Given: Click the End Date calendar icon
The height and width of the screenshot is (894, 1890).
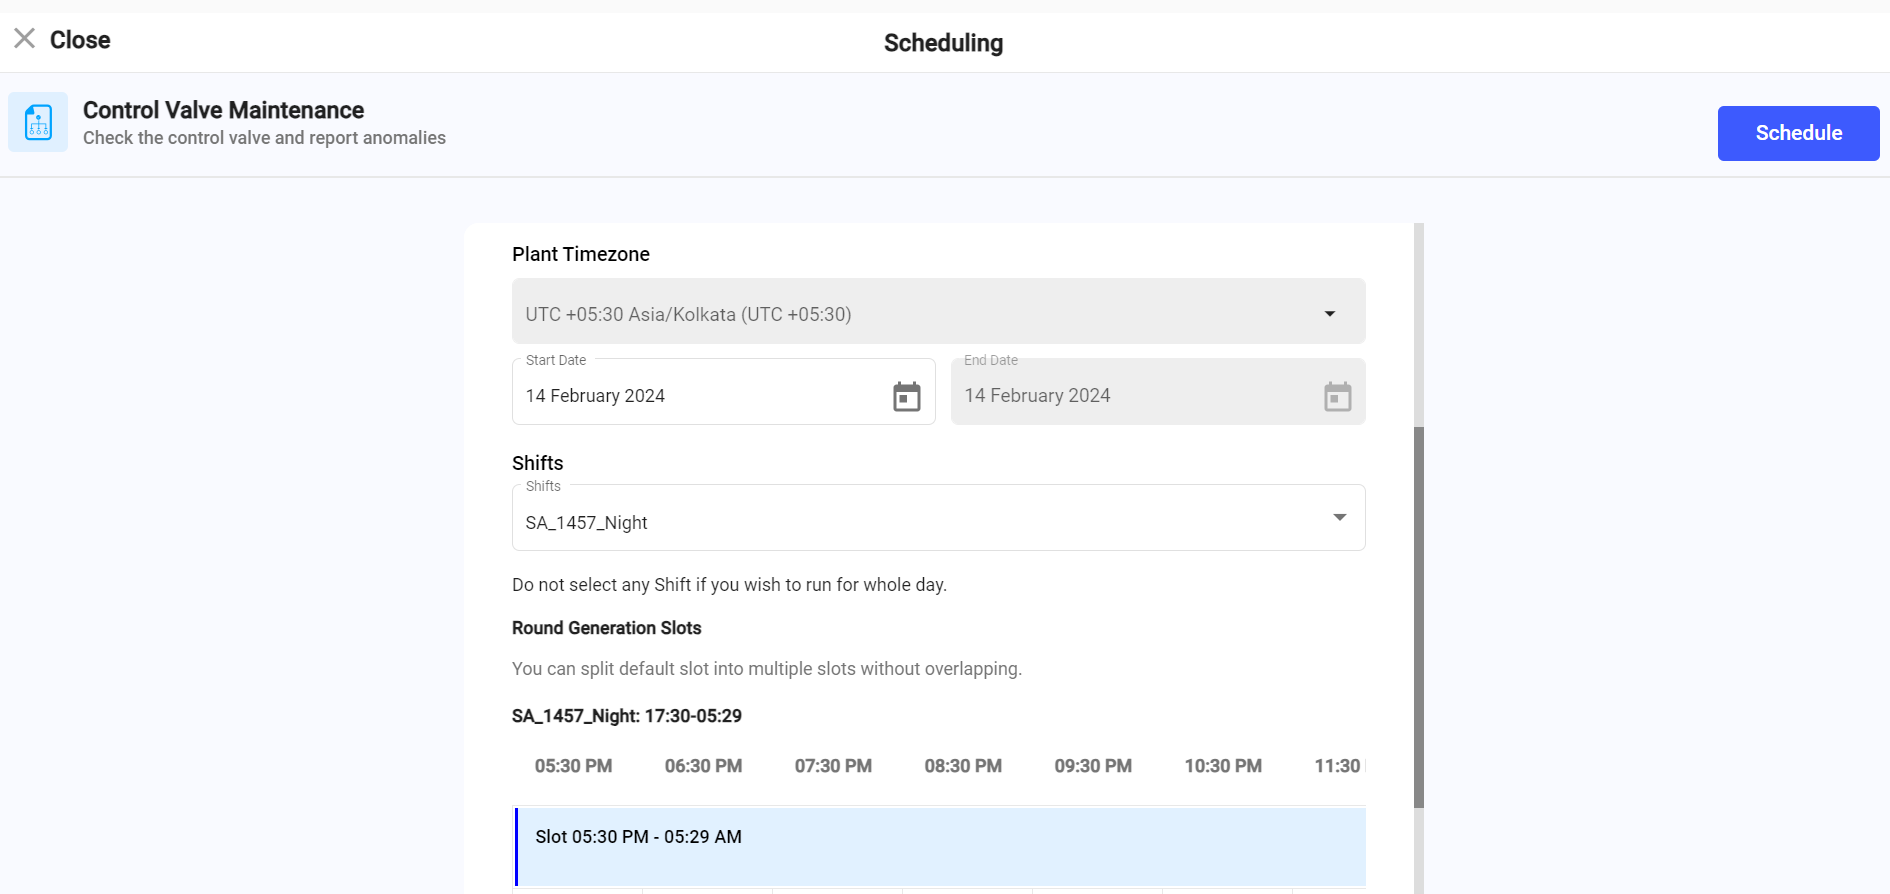Looking at the screenshot, I should 1337,396.
